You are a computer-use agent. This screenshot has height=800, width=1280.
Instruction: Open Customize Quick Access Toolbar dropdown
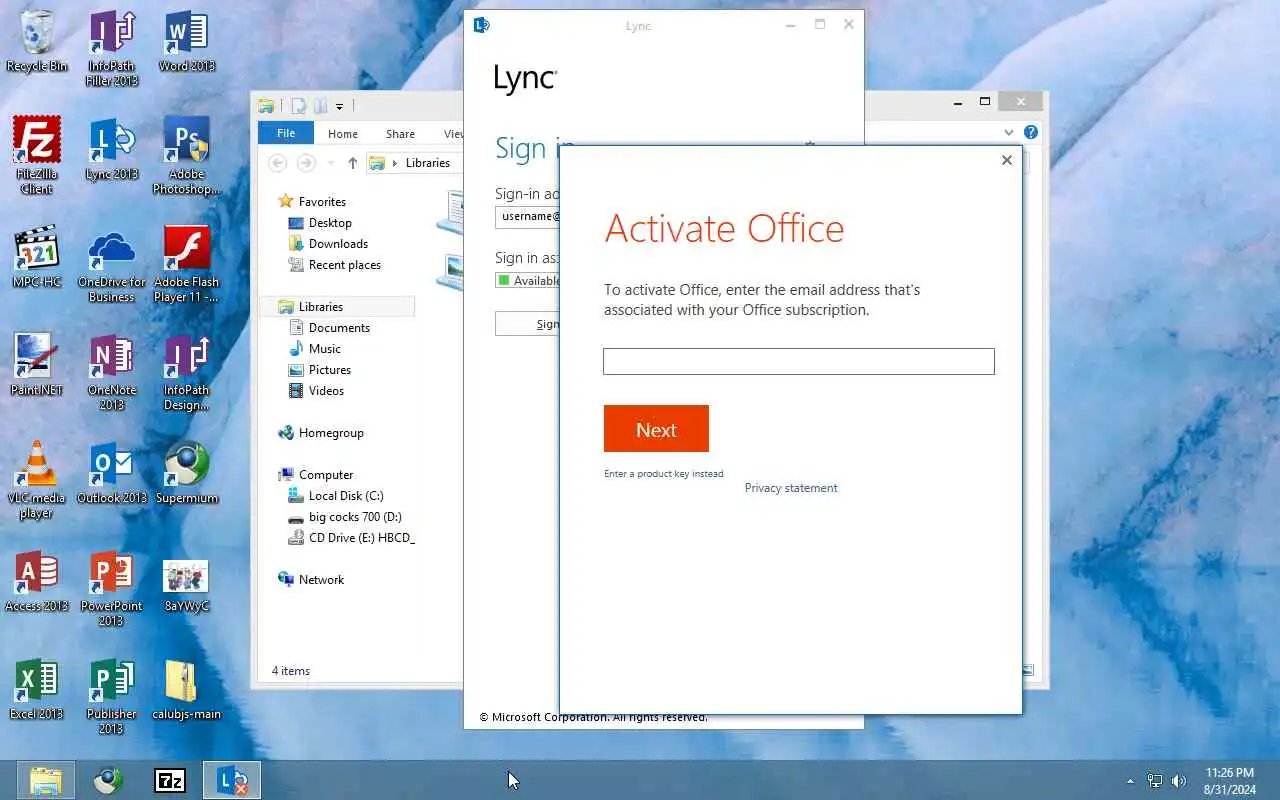(x=339, y=106)
